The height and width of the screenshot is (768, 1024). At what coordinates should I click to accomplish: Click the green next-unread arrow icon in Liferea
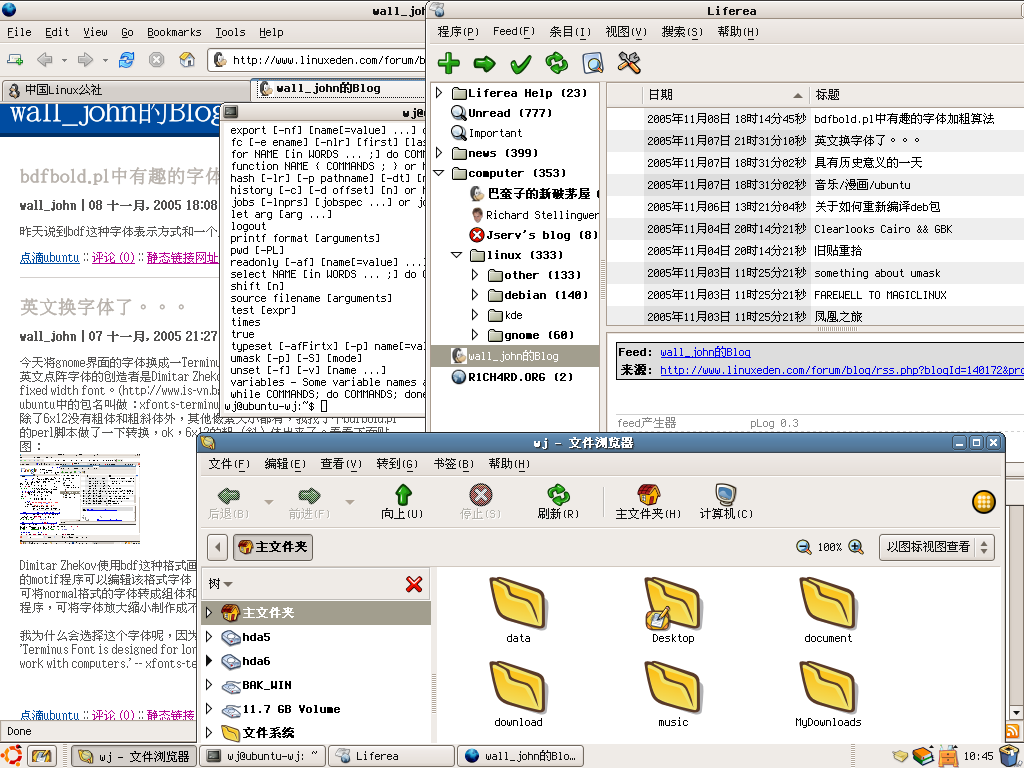(x=485, y=63)
